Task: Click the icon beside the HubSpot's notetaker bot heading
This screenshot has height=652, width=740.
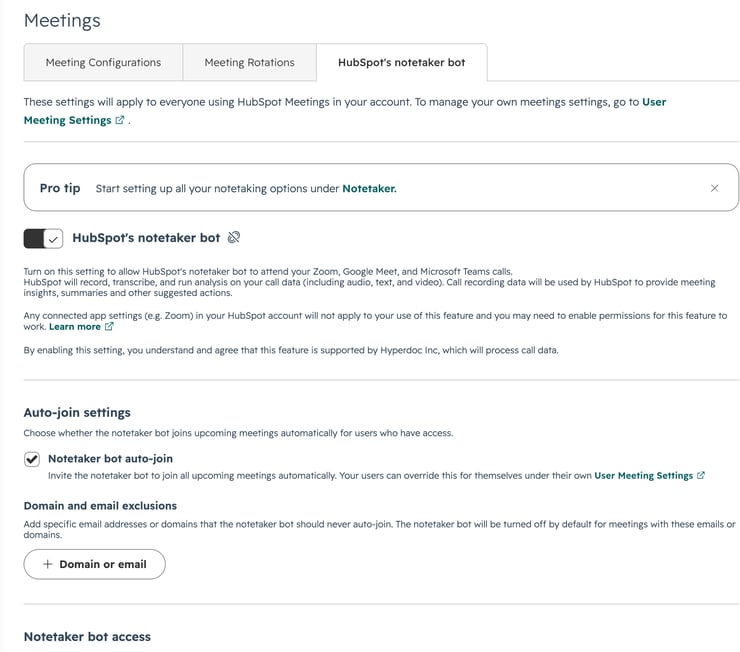Action: click(234, 237)
